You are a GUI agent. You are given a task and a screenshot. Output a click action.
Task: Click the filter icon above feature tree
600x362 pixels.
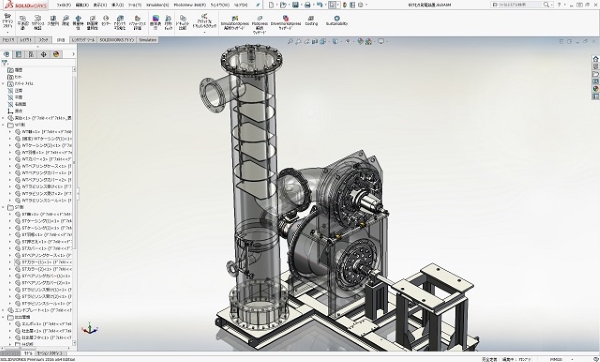tap(5, 63)
